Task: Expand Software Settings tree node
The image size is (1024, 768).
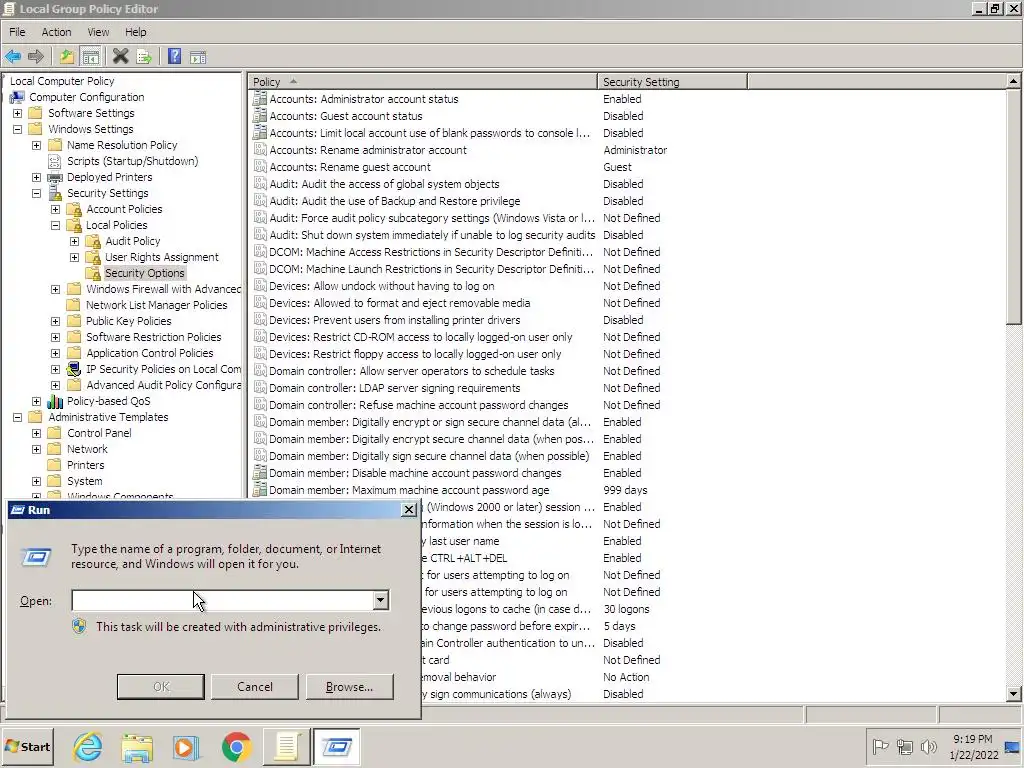Action: coord(18,113)
